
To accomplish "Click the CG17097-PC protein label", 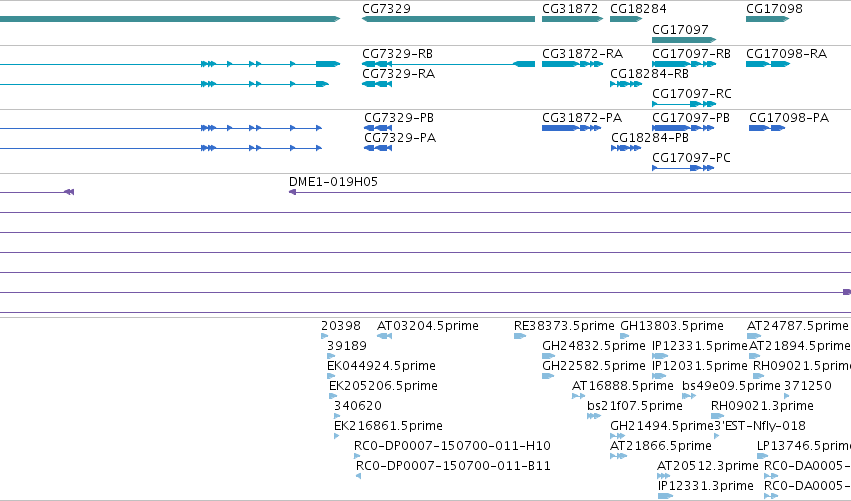I will (x=691, y=158).
